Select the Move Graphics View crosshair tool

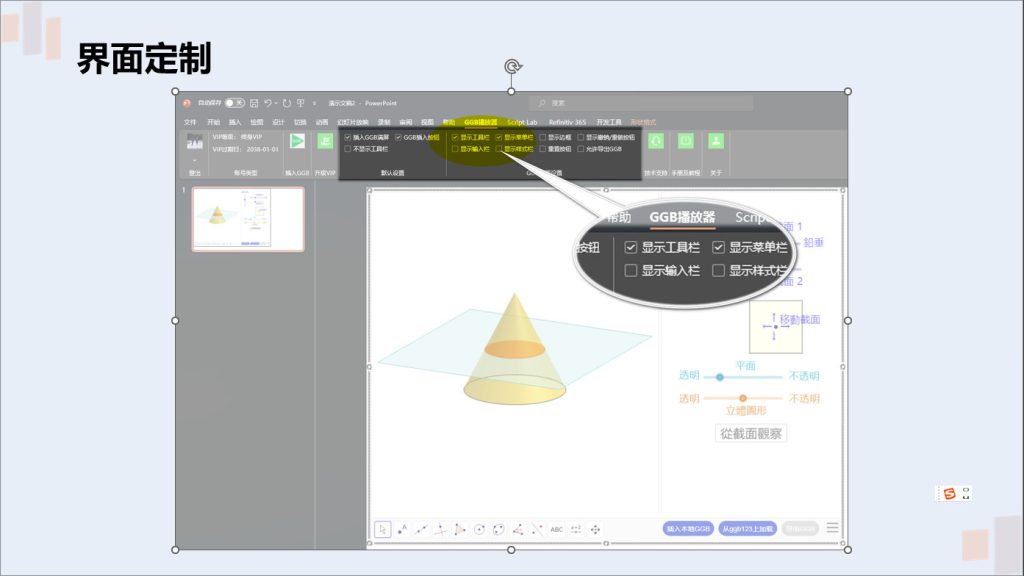tap(596, 528)
